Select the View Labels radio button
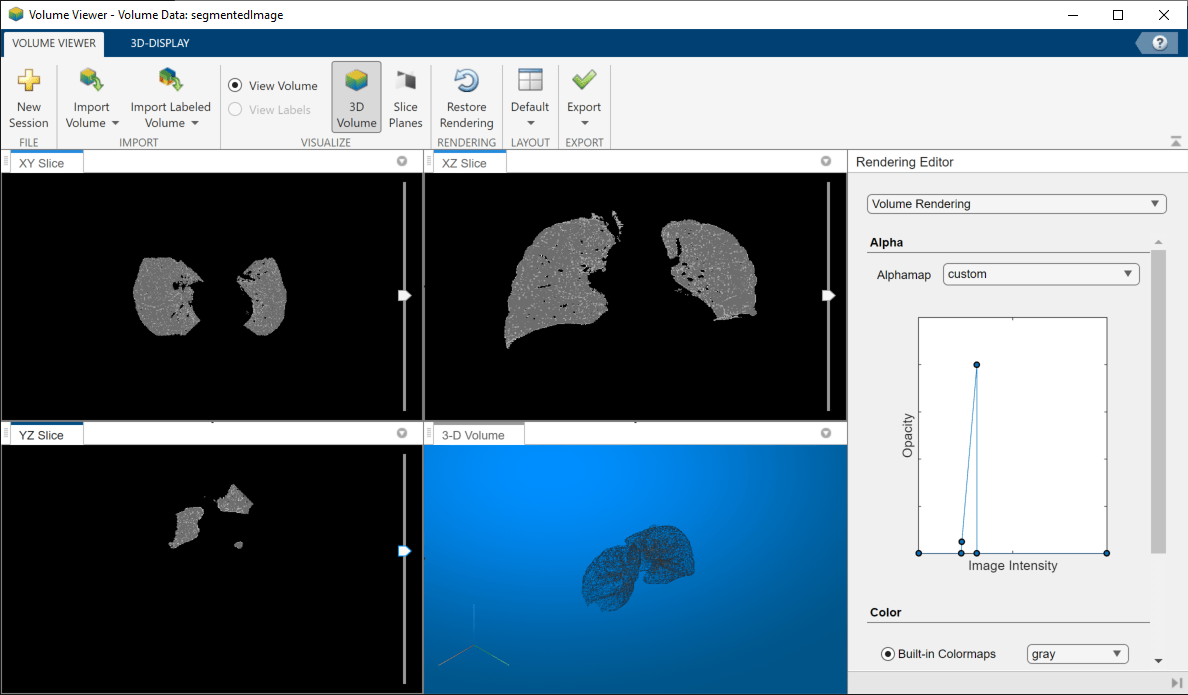The image size is (1188, 695). click(236, 110)
